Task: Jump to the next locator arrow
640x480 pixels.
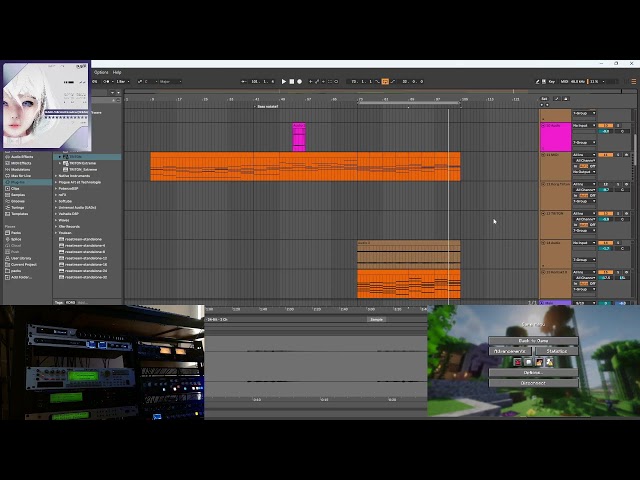Action: tap(547, 105)
